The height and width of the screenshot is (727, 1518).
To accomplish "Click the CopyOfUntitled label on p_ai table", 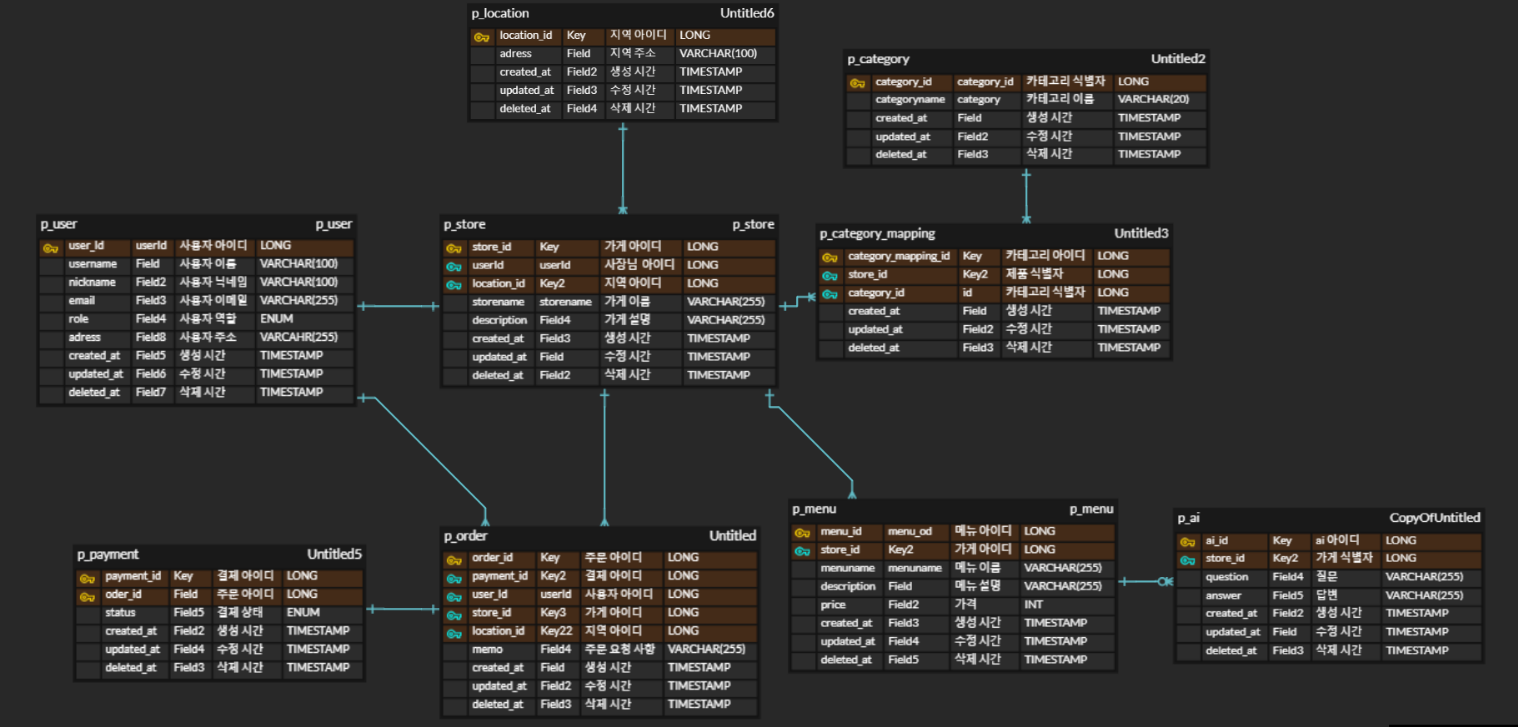I will [1435, 518].
